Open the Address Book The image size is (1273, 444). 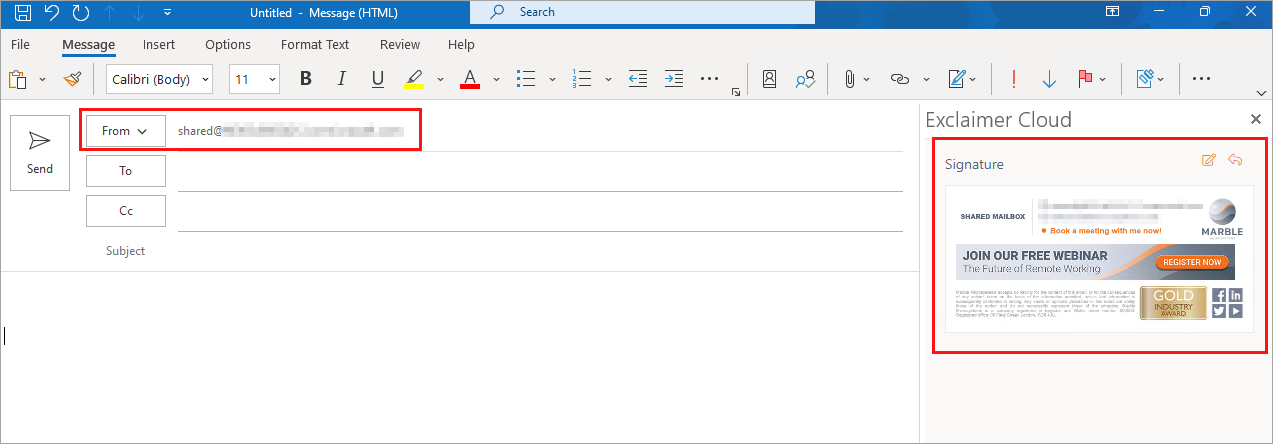[x=769, y=79]
